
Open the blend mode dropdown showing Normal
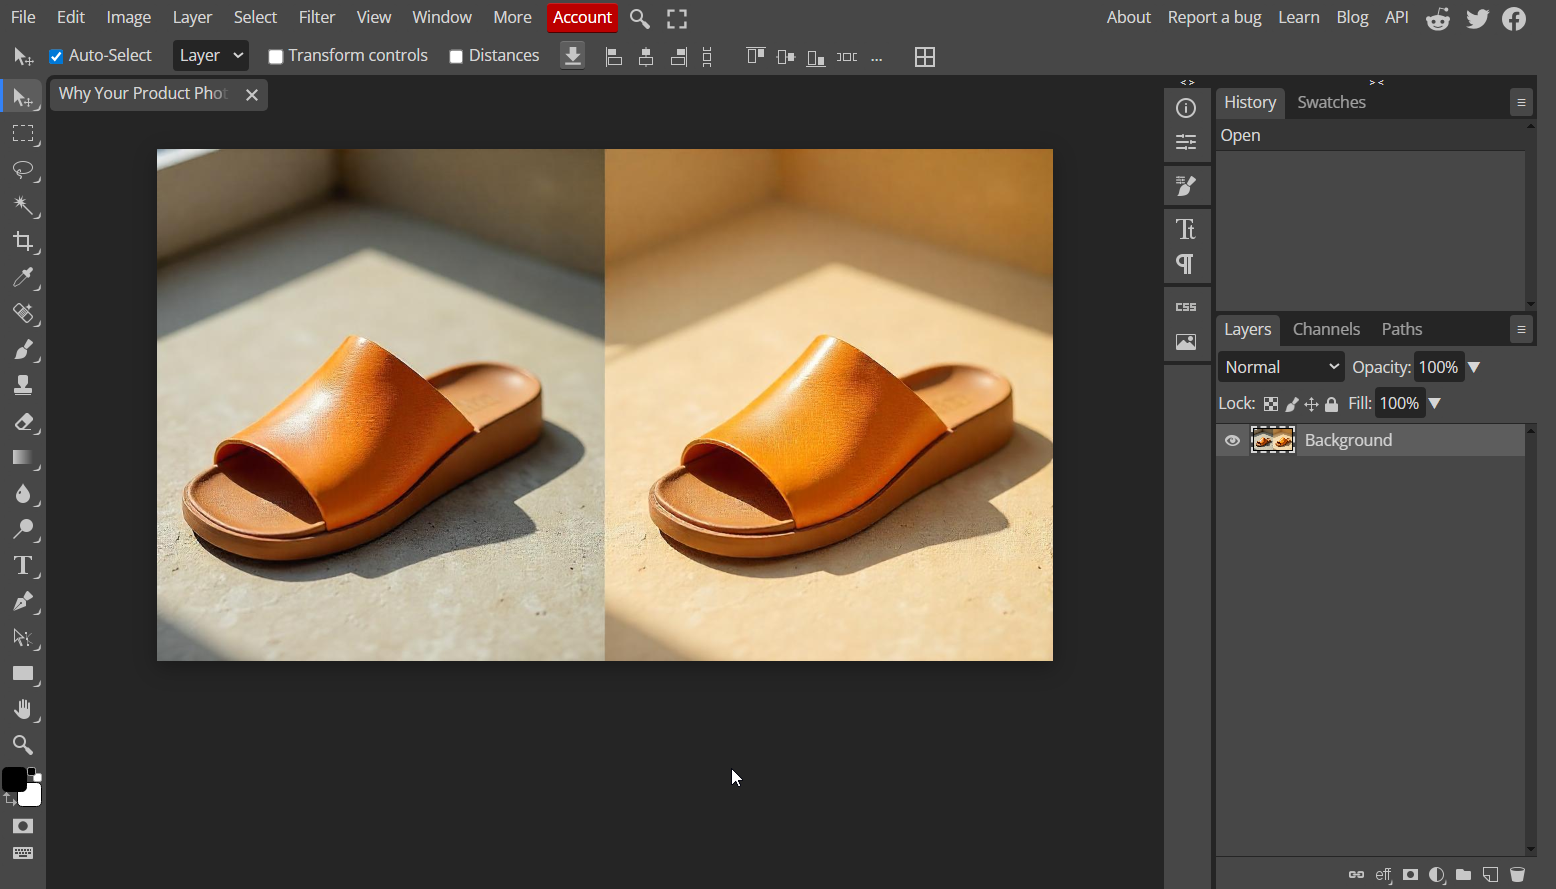1280,366
